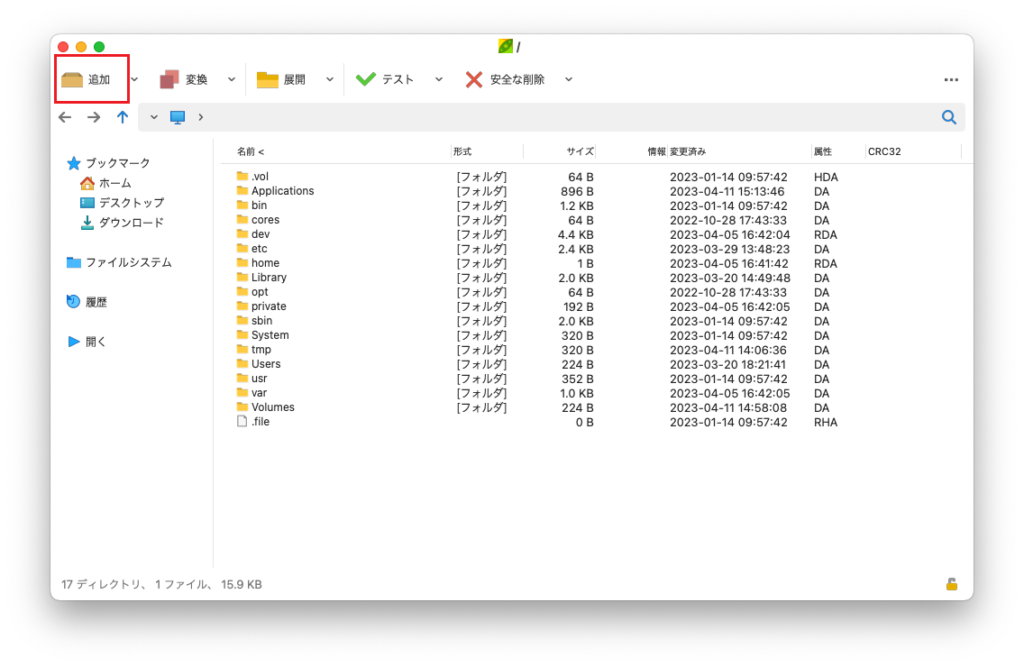
Task: Click the folder icon next to cores
Action: [x=242, y=220]
